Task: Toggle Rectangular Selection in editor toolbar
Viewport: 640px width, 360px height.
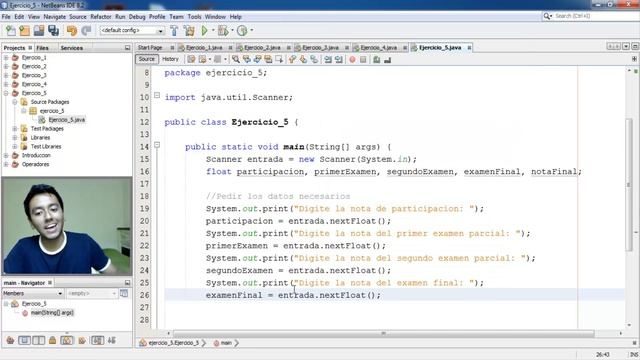Action: [279, 60]
